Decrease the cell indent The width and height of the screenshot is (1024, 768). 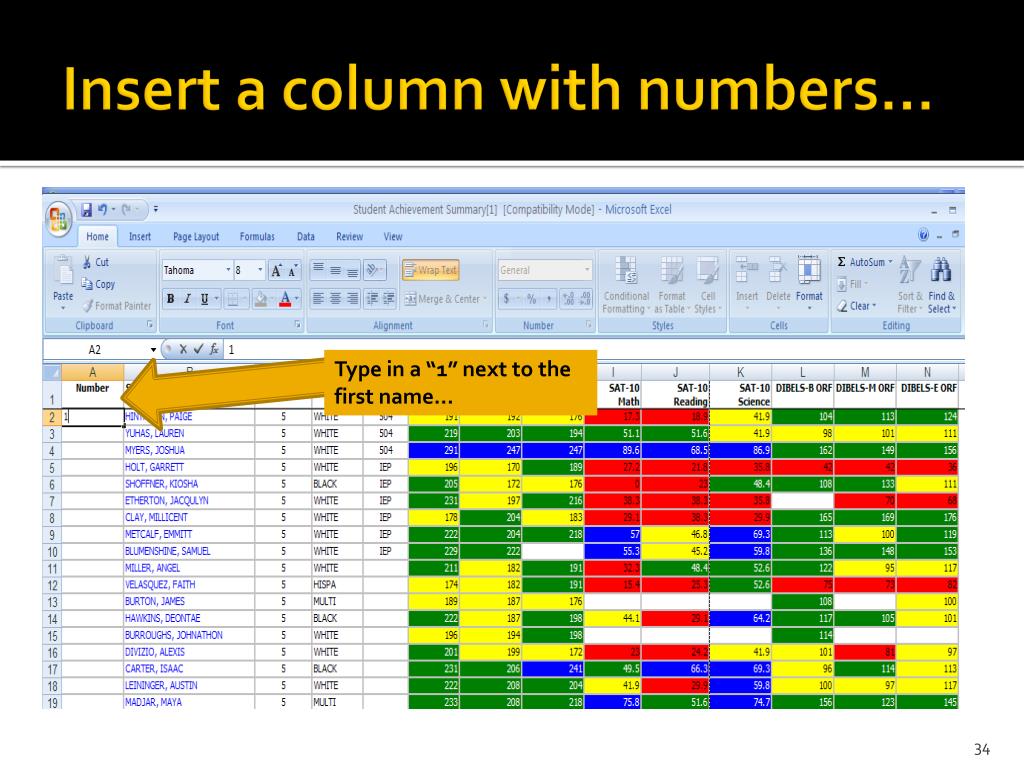(x=372, y=299)
